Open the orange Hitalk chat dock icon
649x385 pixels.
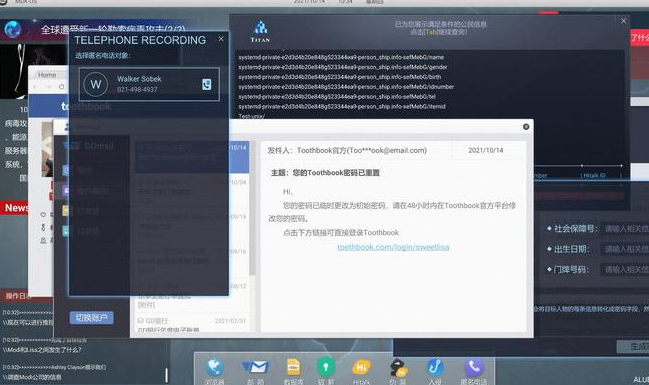[x=361, y=367]
